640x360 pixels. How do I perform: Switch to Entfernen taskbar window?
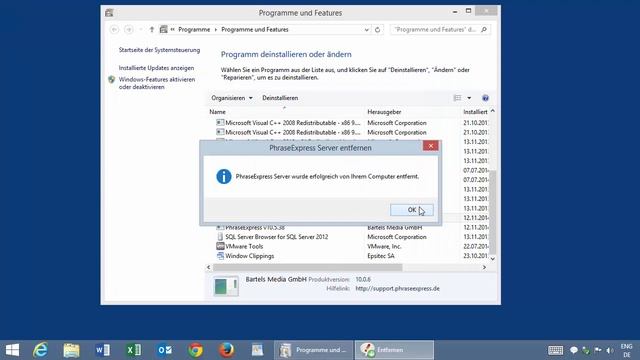[x=394, y=350]
